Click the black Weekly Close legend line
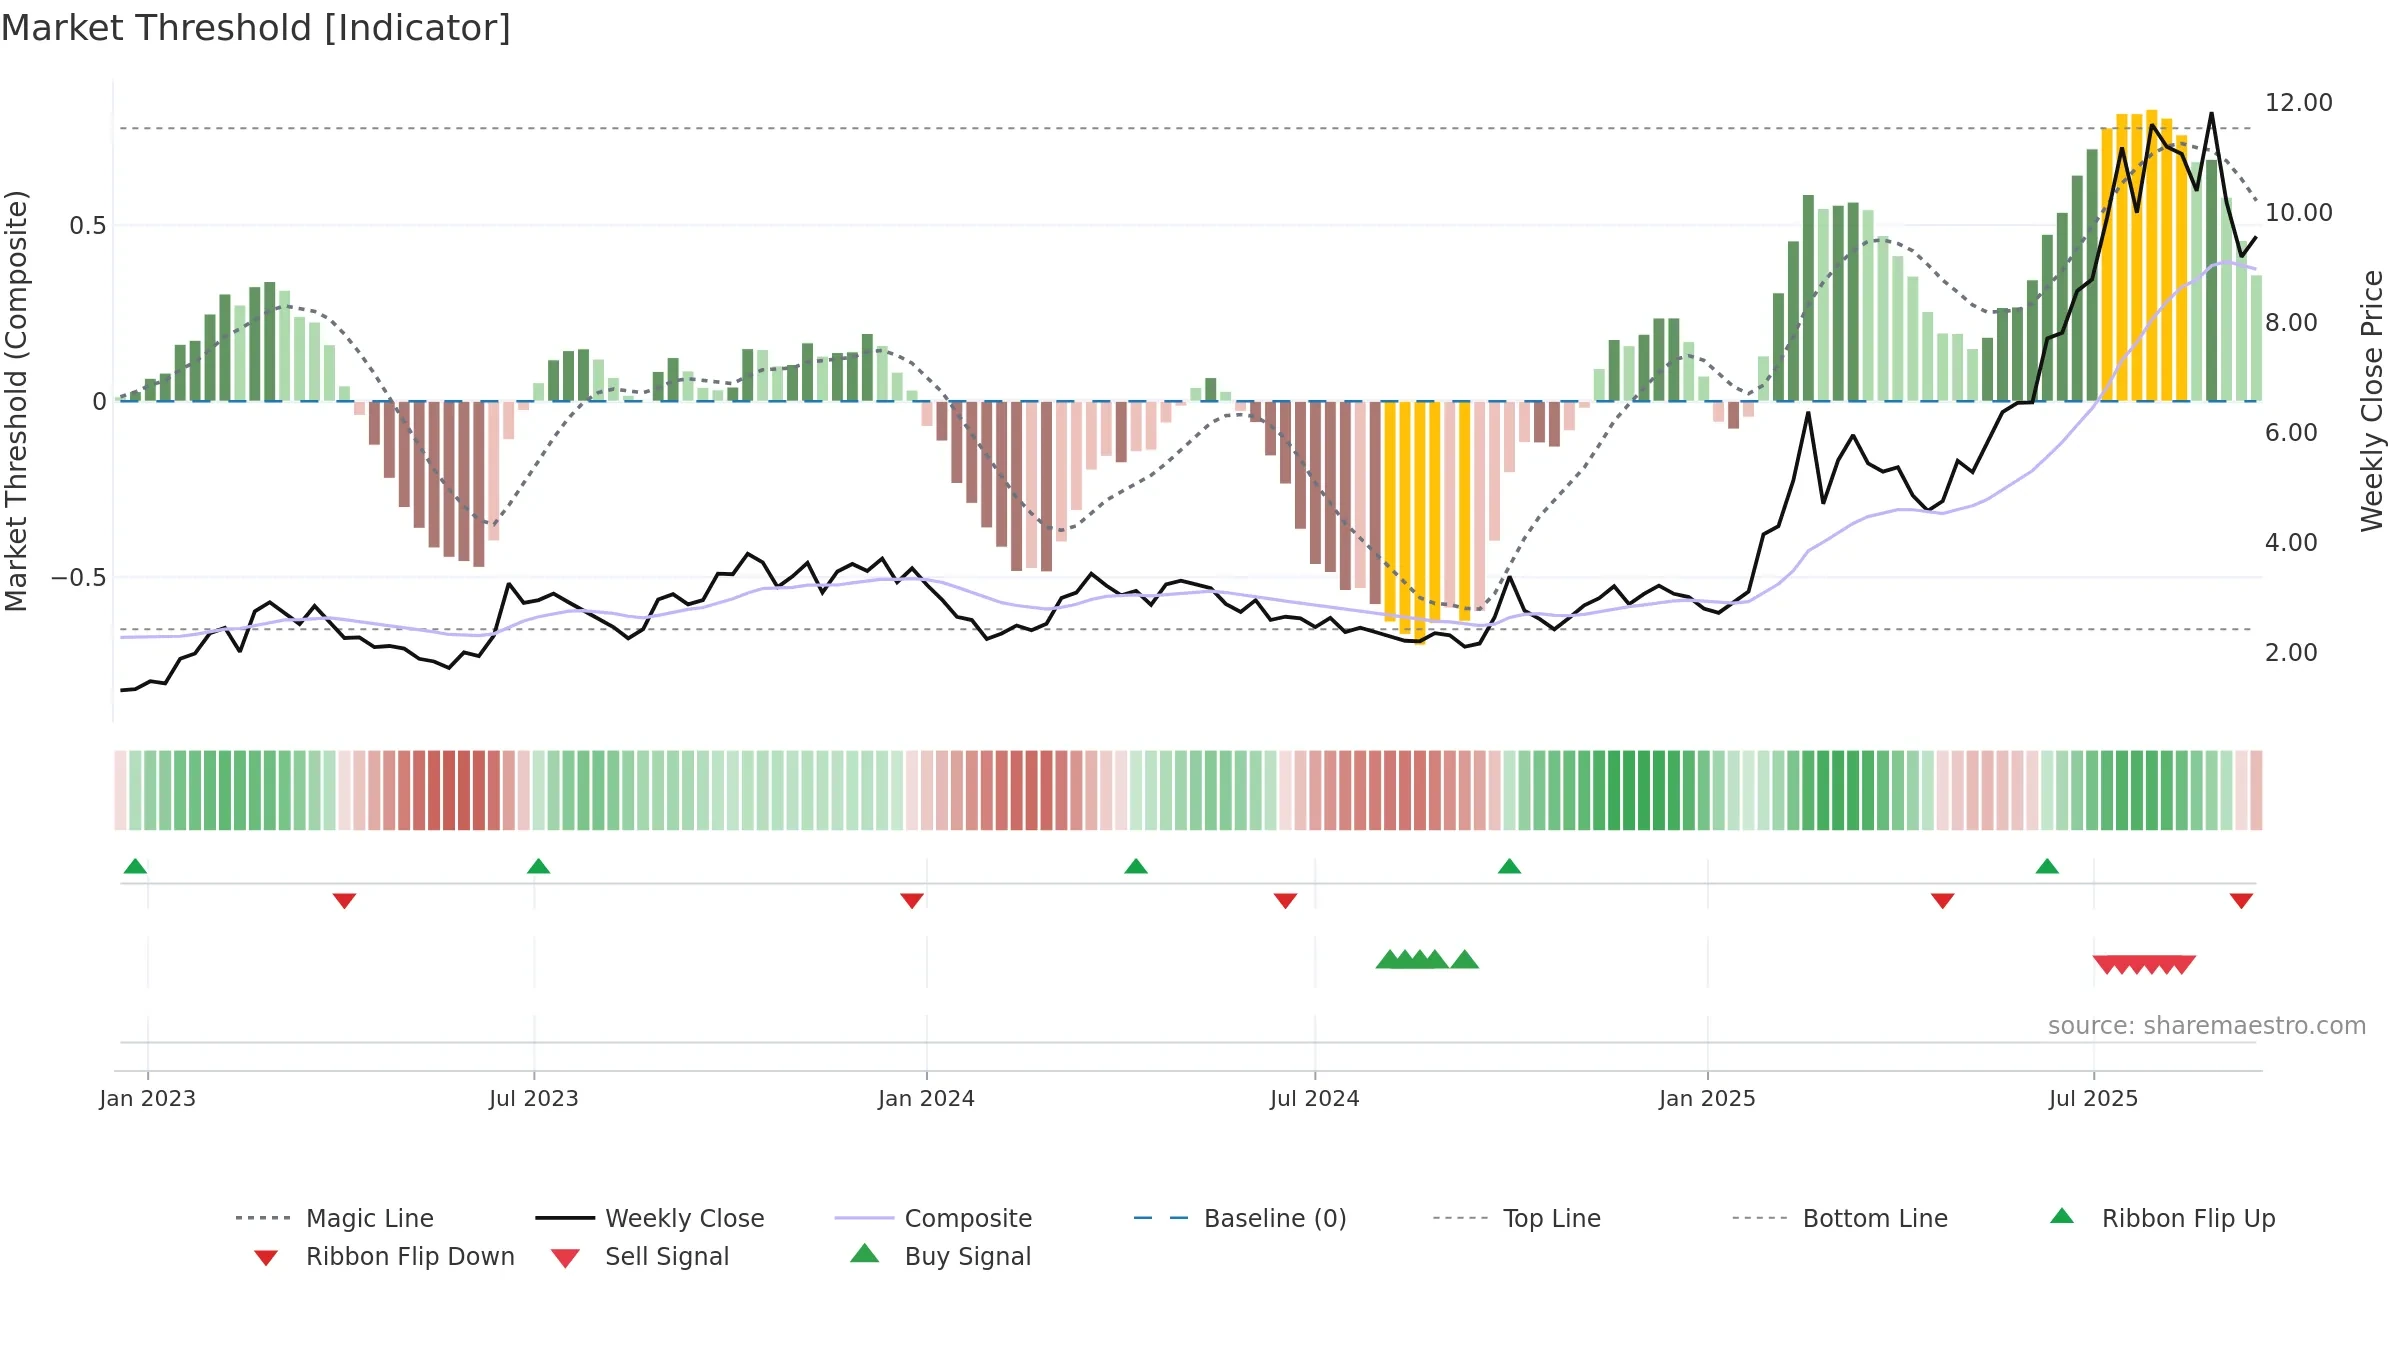The width and height of the screenshot is (2400, 1350). pyautogui.click(x=565, y=1218)
